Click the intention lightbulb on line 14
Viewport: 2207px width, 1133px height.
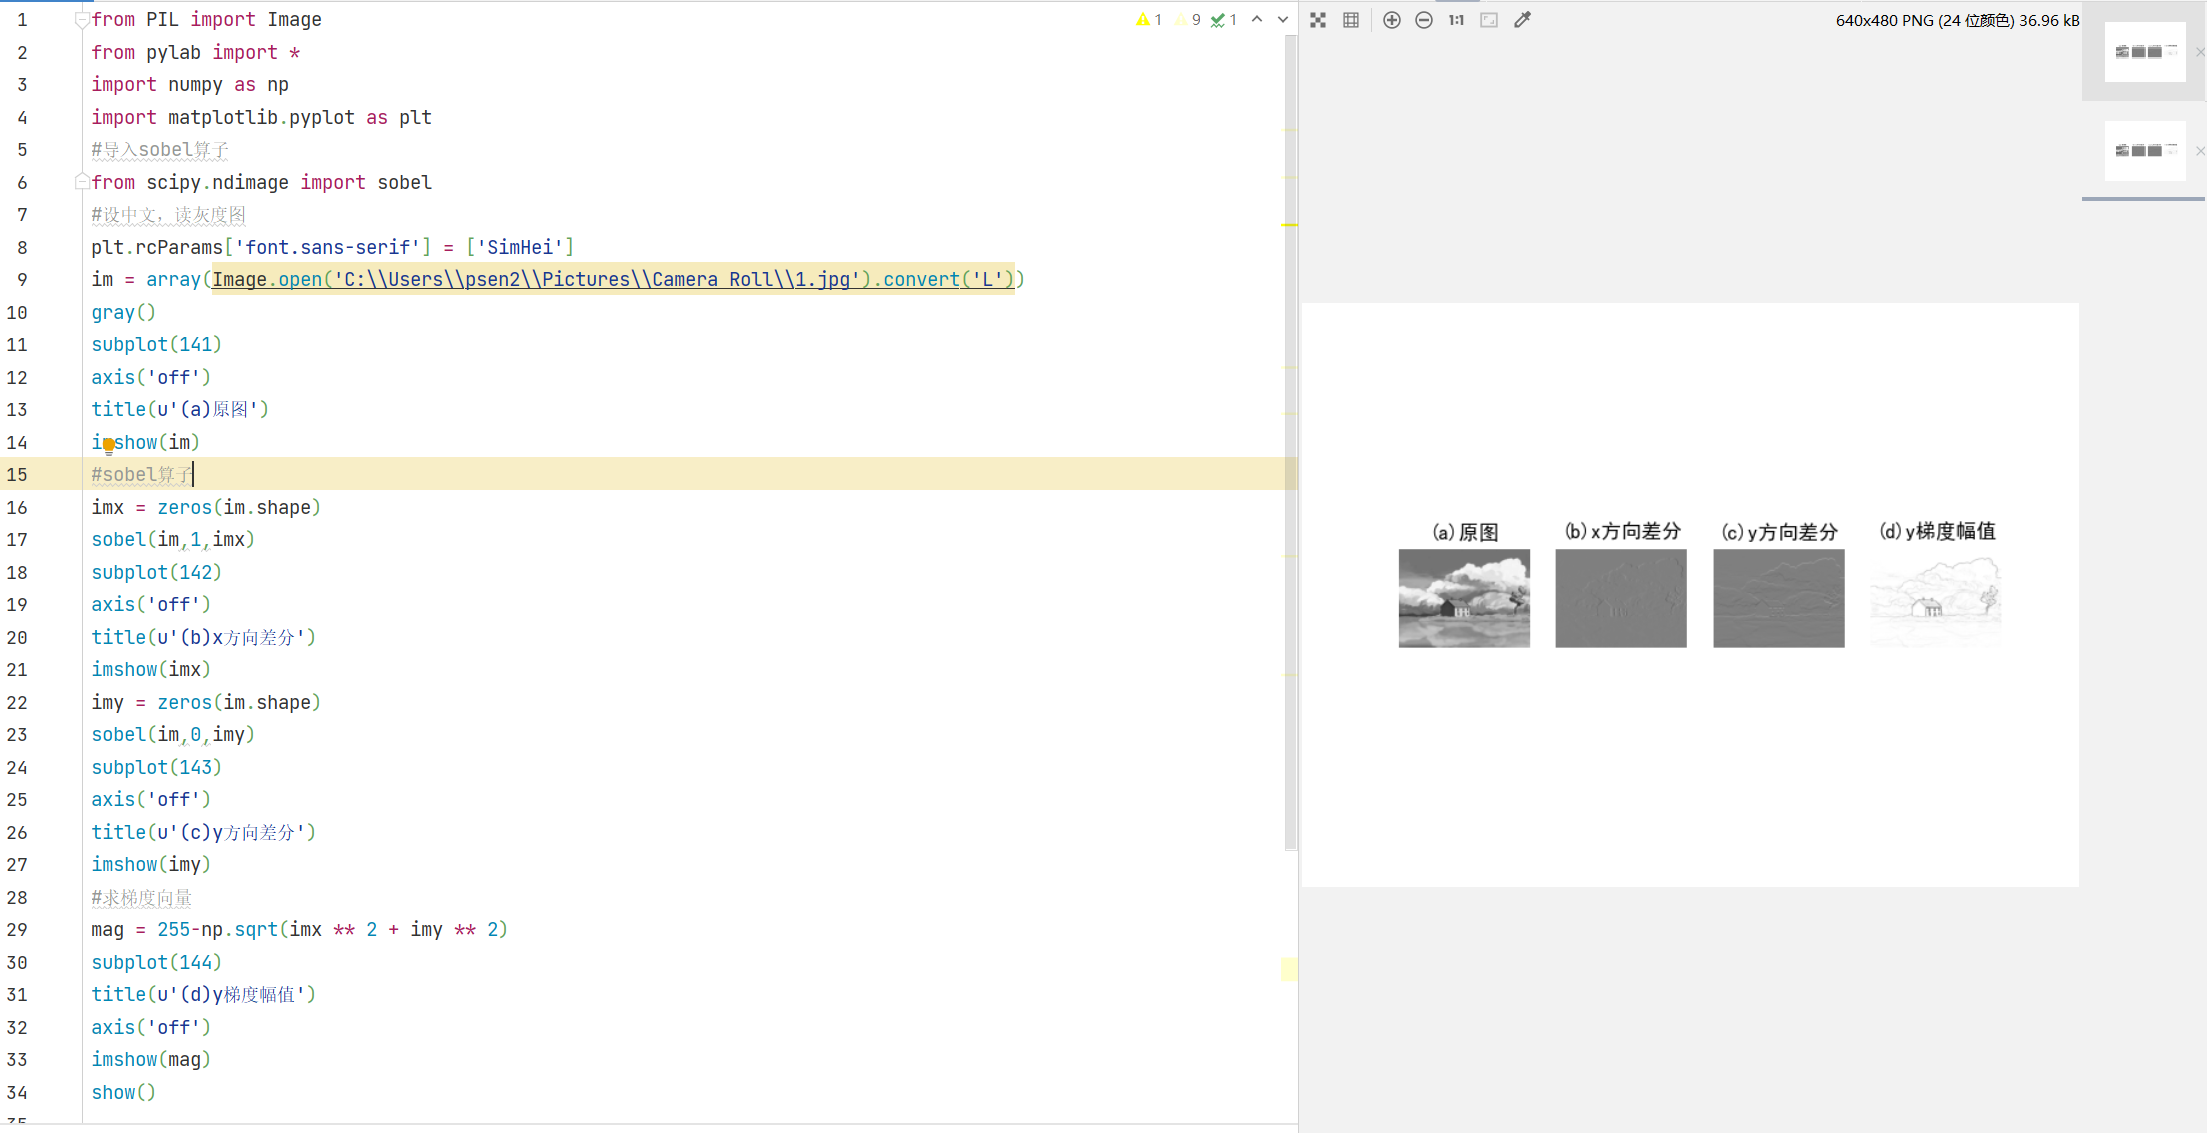[x=108, y=446]
